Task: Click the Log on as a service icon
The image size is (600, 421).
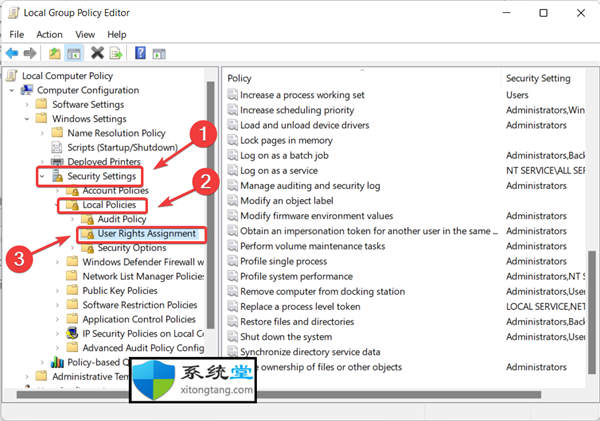Action: point(232,170)
